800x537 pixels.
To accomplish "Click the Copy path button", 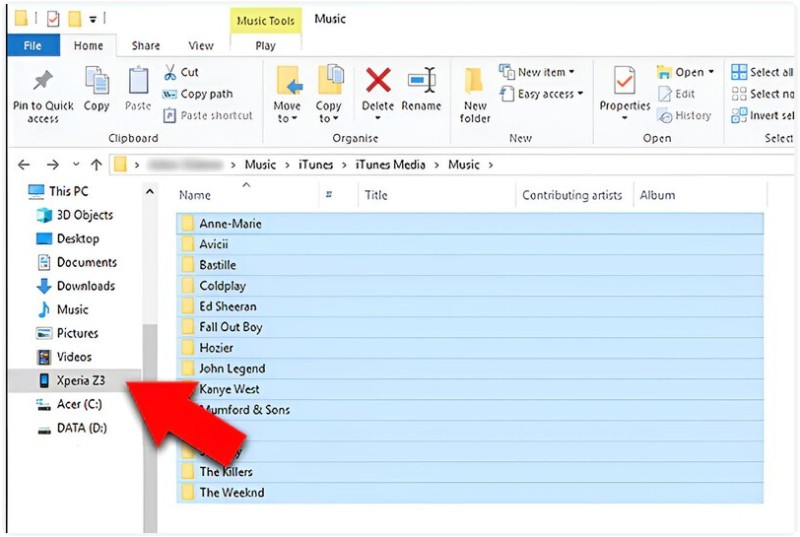I will [x=199, y=94].
